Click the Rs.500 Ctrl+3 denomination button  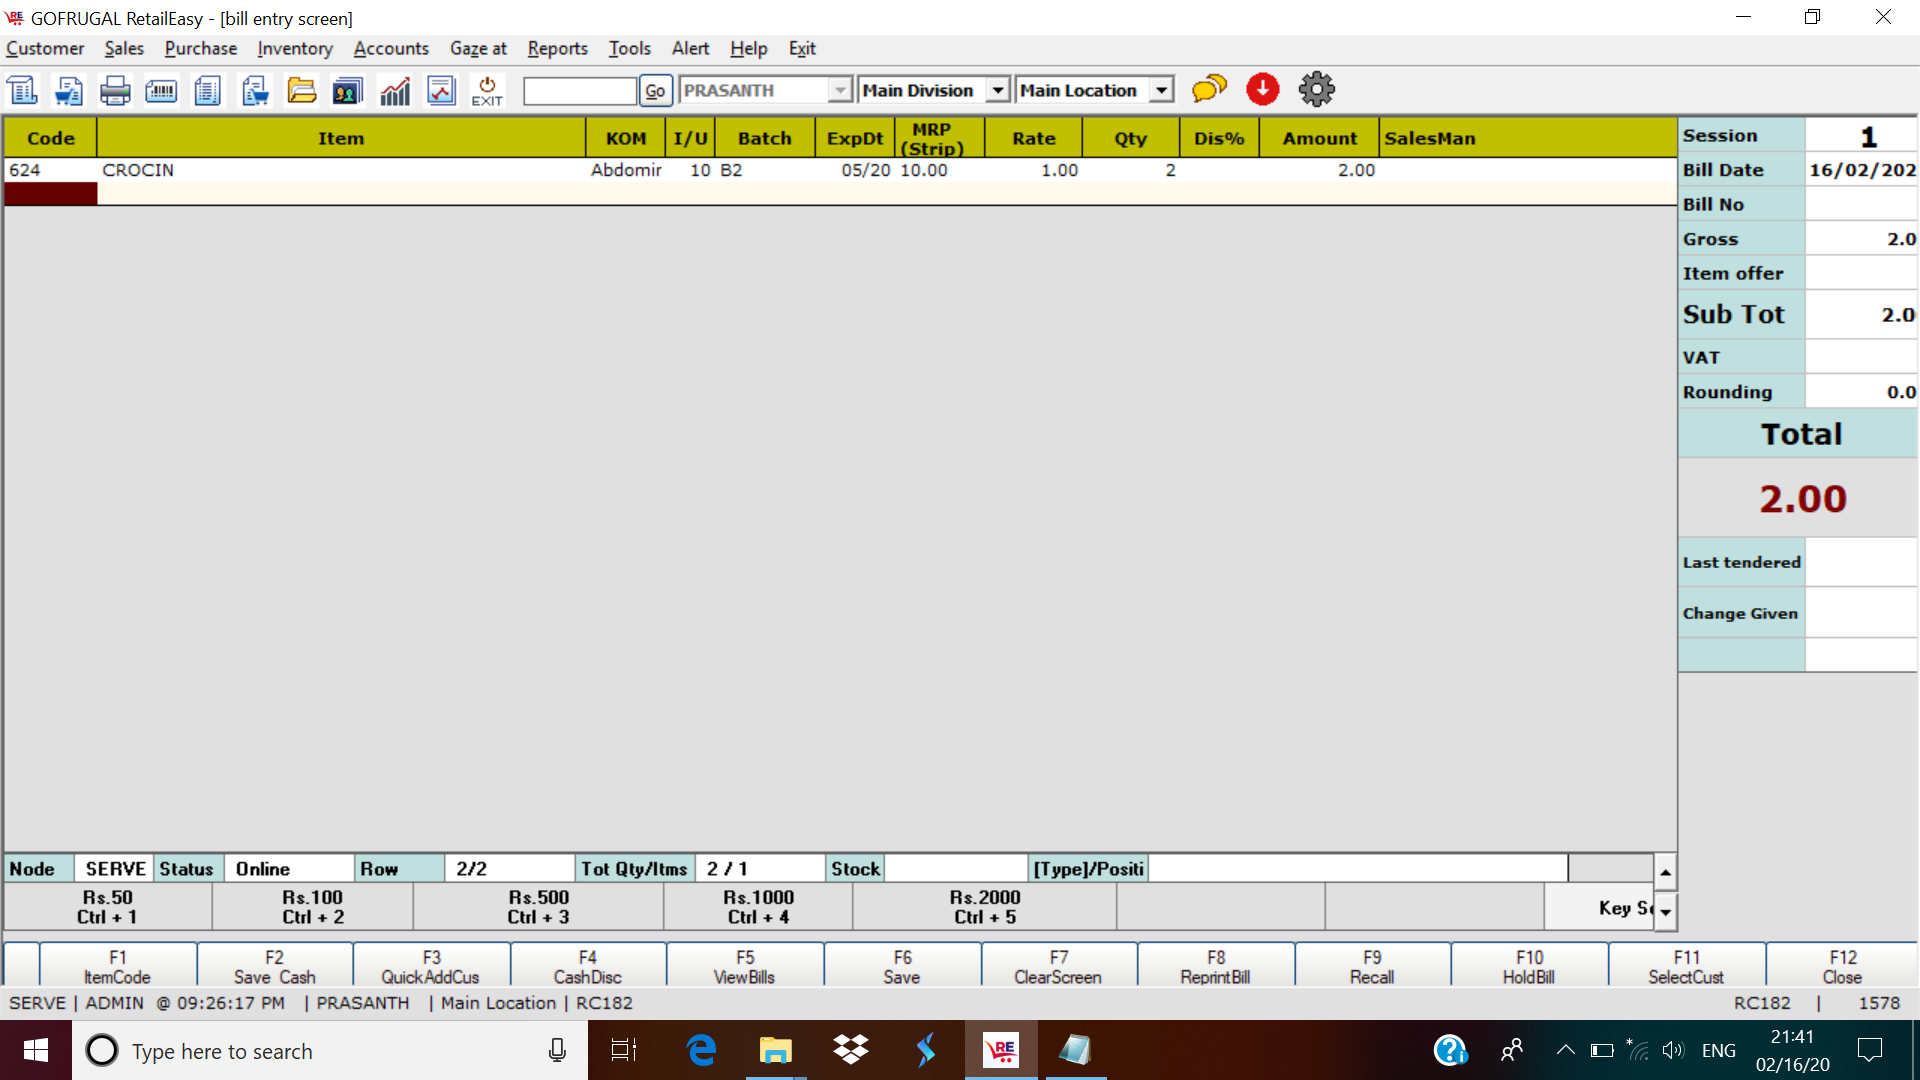coord(538,907)
